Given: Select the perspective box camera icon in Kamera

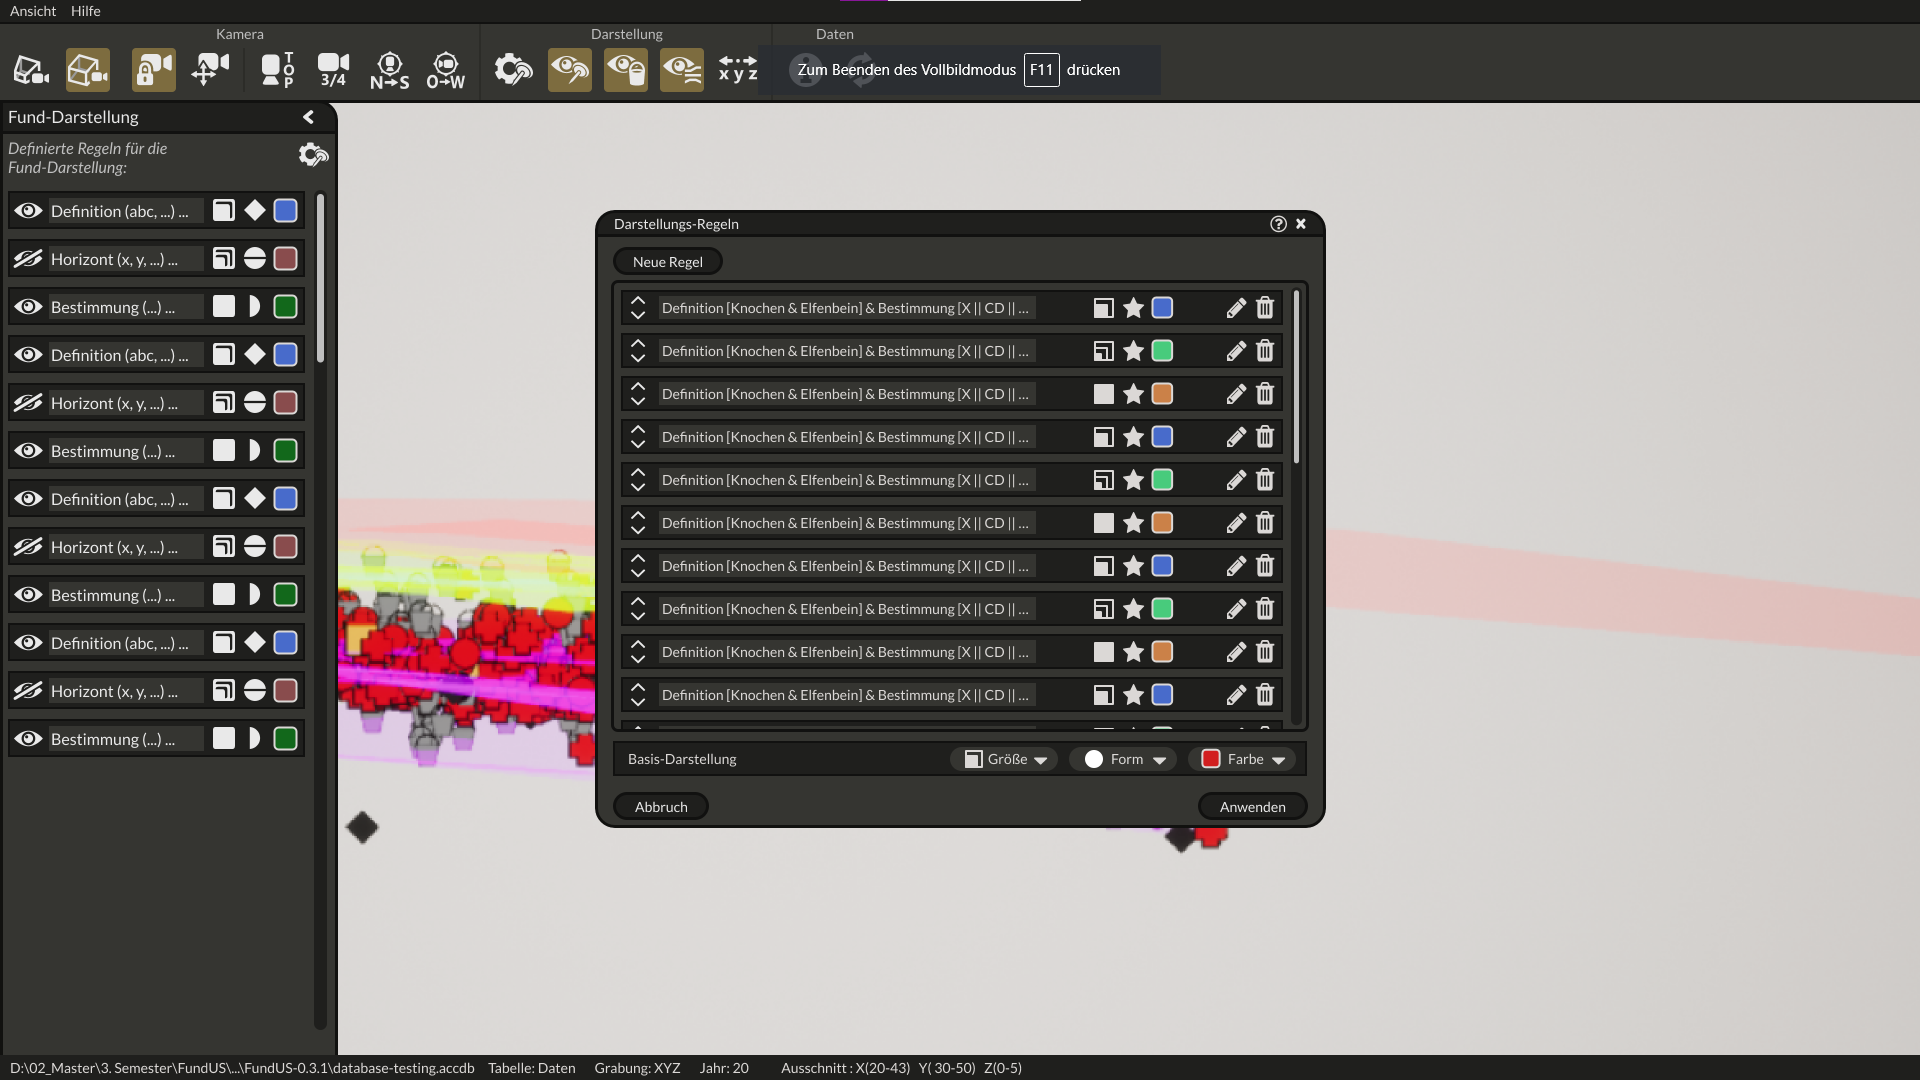Looking at the screenshot, I should 31,70.
